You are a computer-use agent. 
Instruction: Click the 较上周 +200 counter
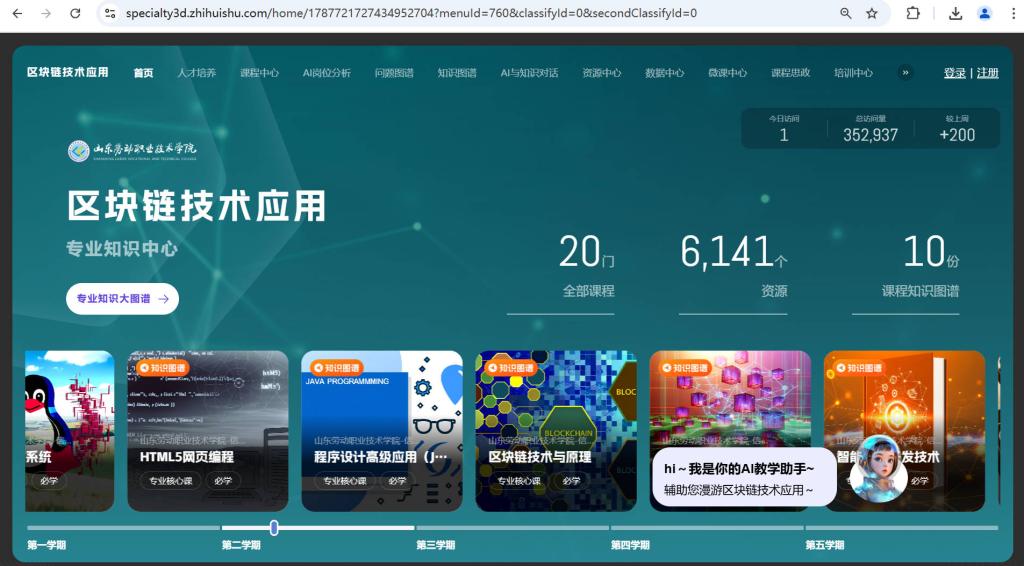(x=957, y=129)
